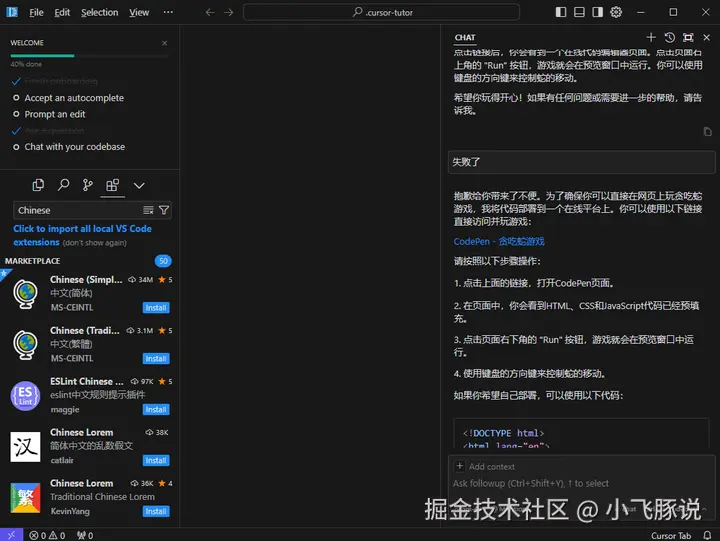Open Cursor settings gear icon
The height and width of the screenshot is (541, 720).
tap(616, 12)
